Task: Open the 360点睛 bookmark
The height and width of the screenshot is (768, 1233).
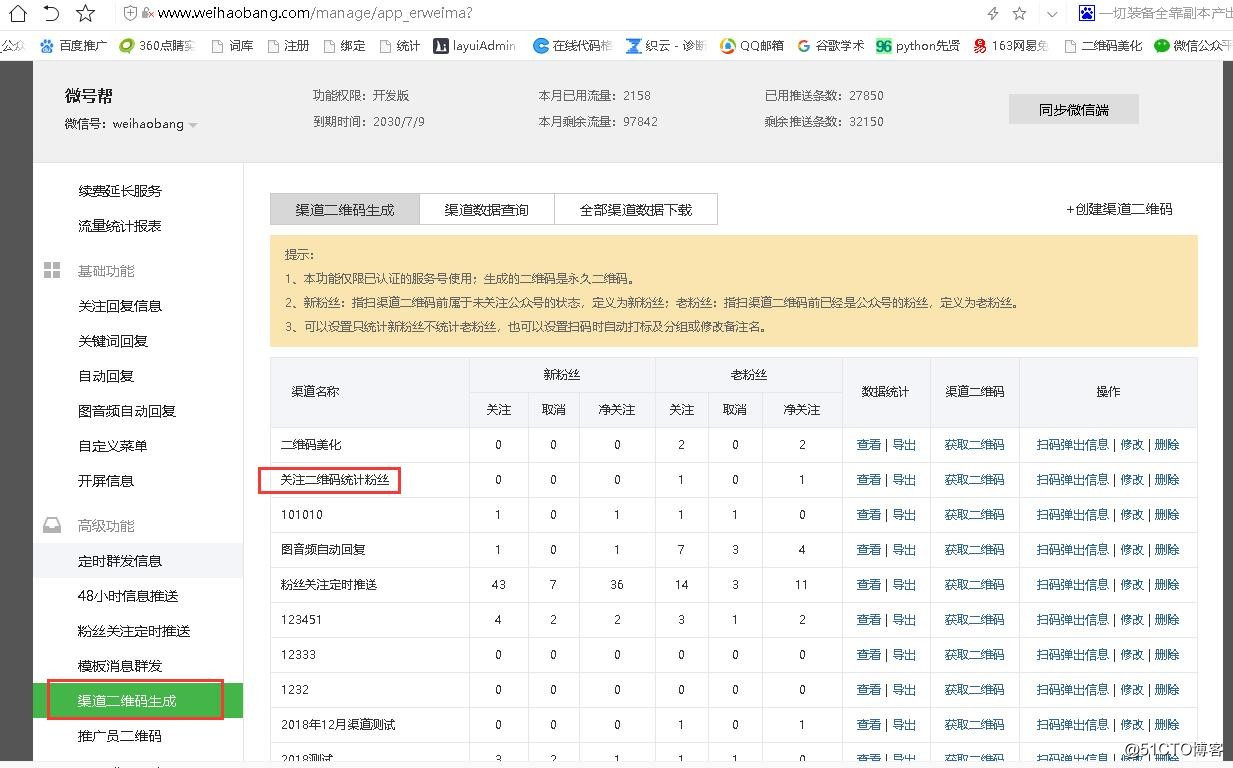Action: 156,45
